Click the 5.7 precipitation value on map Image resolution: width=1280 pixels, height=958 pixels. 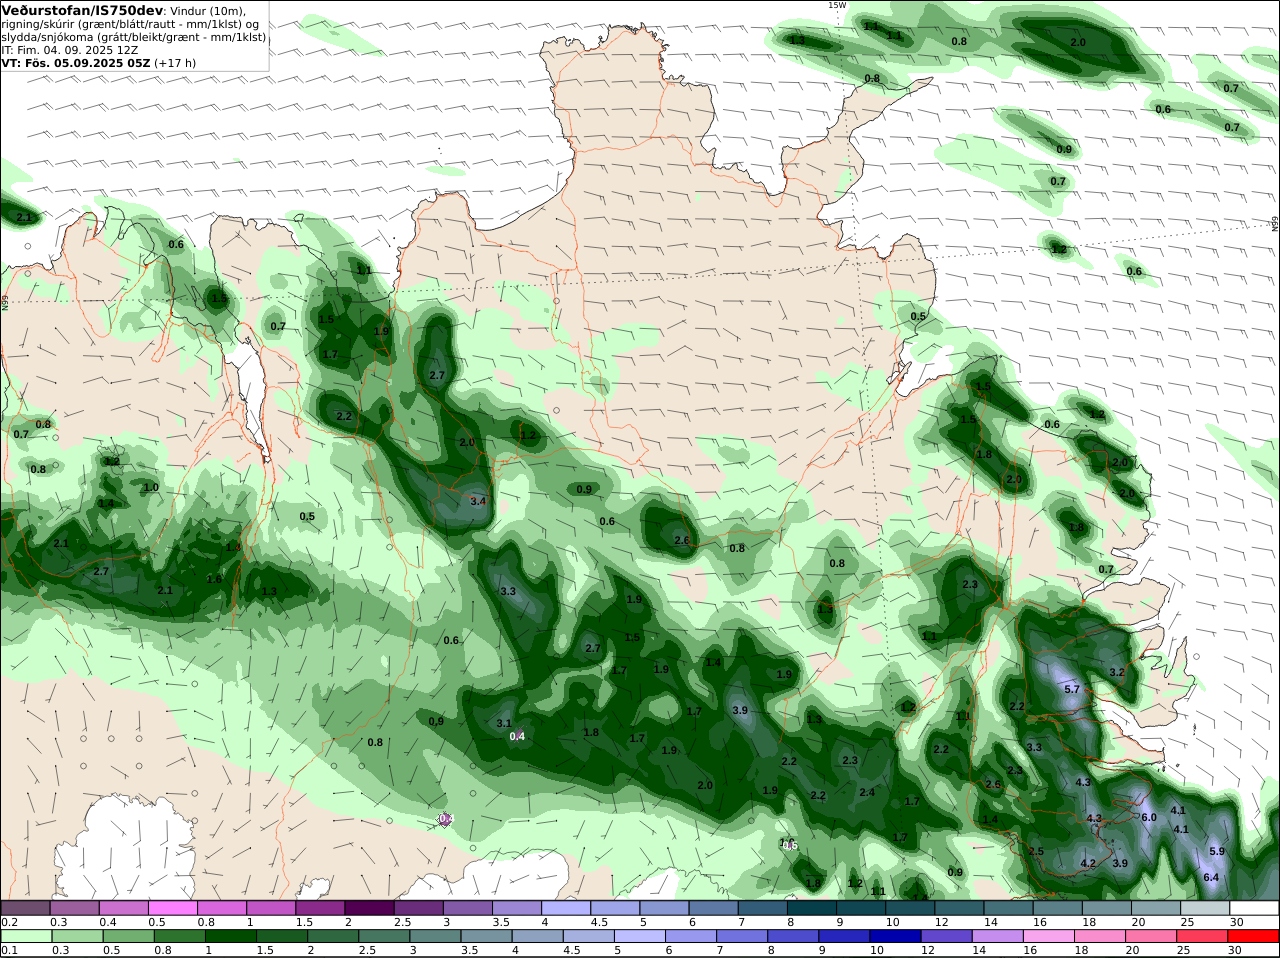(1072, 689)
